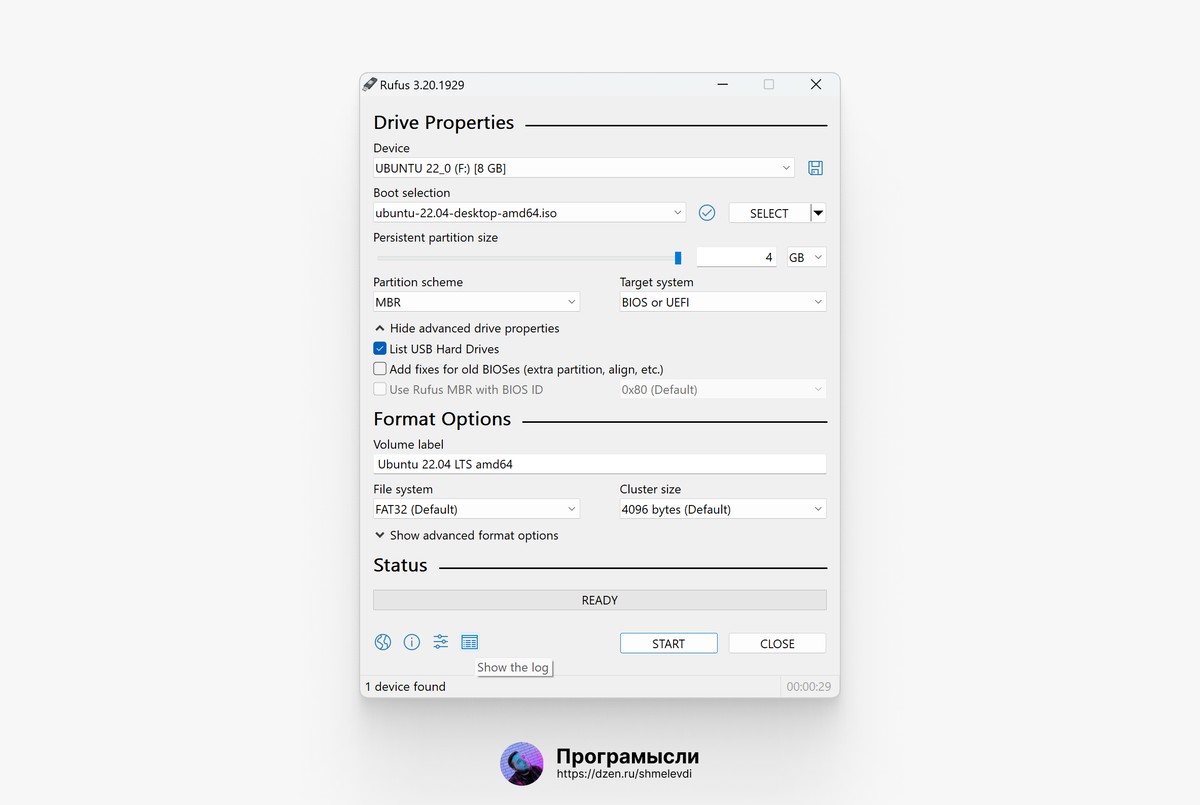Image resolution: width=1200 pixels, height=805 pixels.
Task: Click the Програмысли channel avatar
Action: (x=521, y=763)
